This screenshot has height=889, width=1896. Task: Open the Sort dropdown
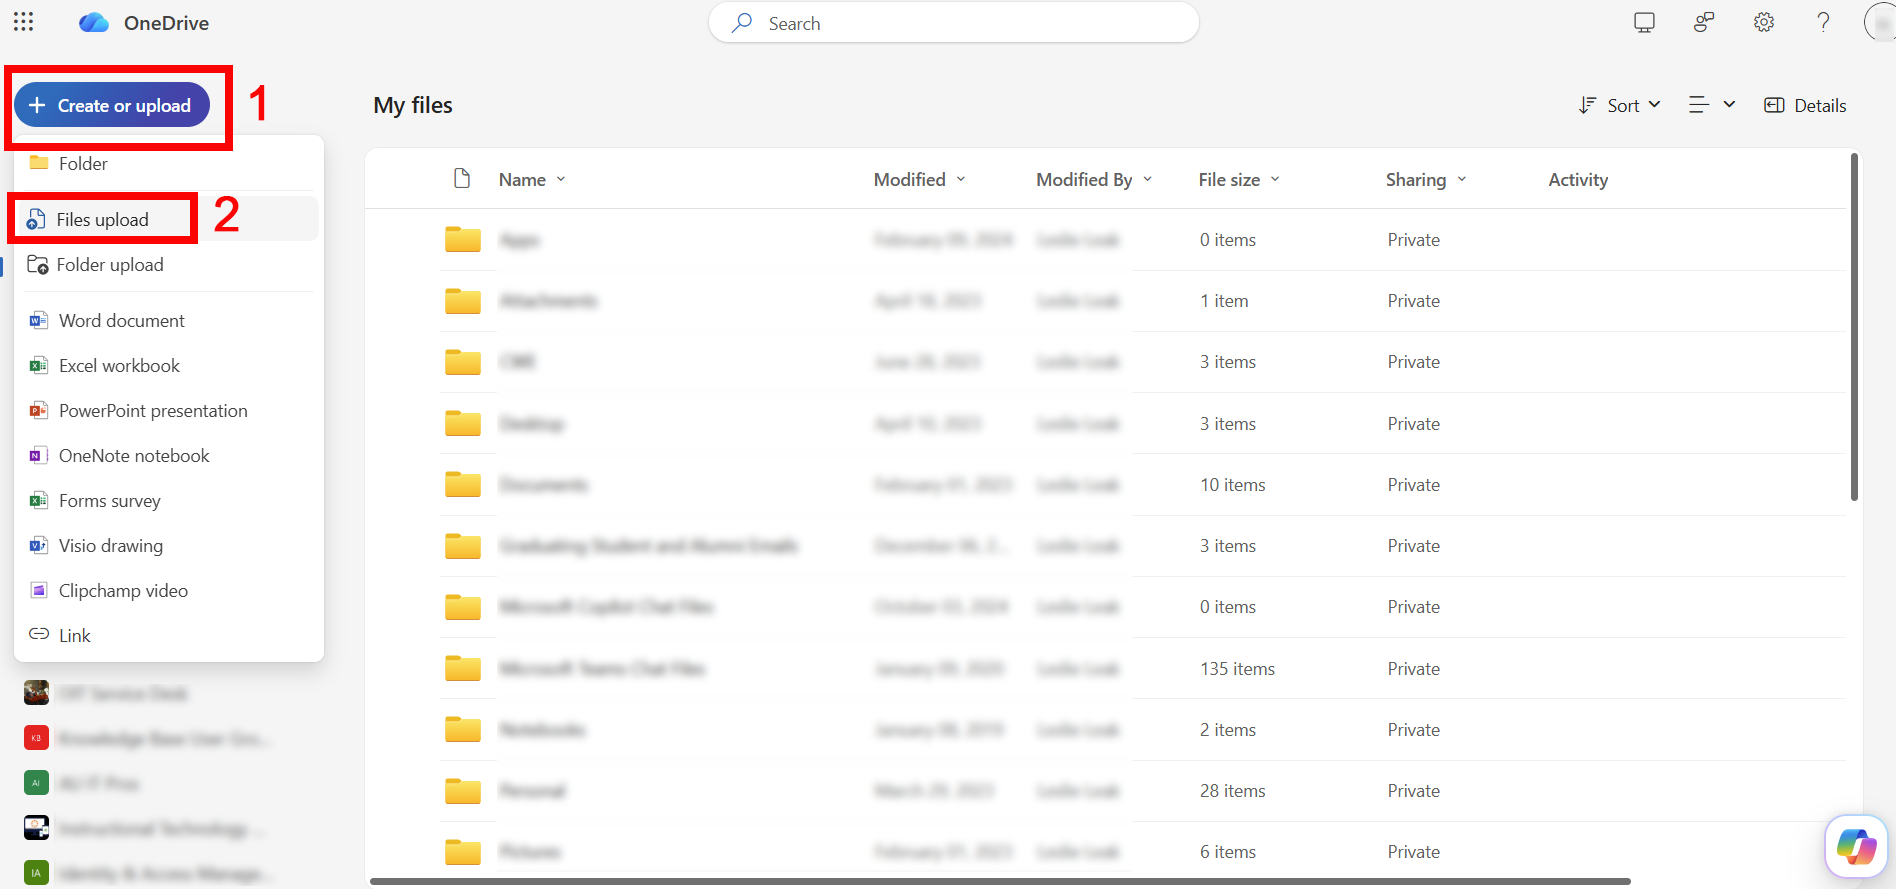click(x=1620, y=105)
